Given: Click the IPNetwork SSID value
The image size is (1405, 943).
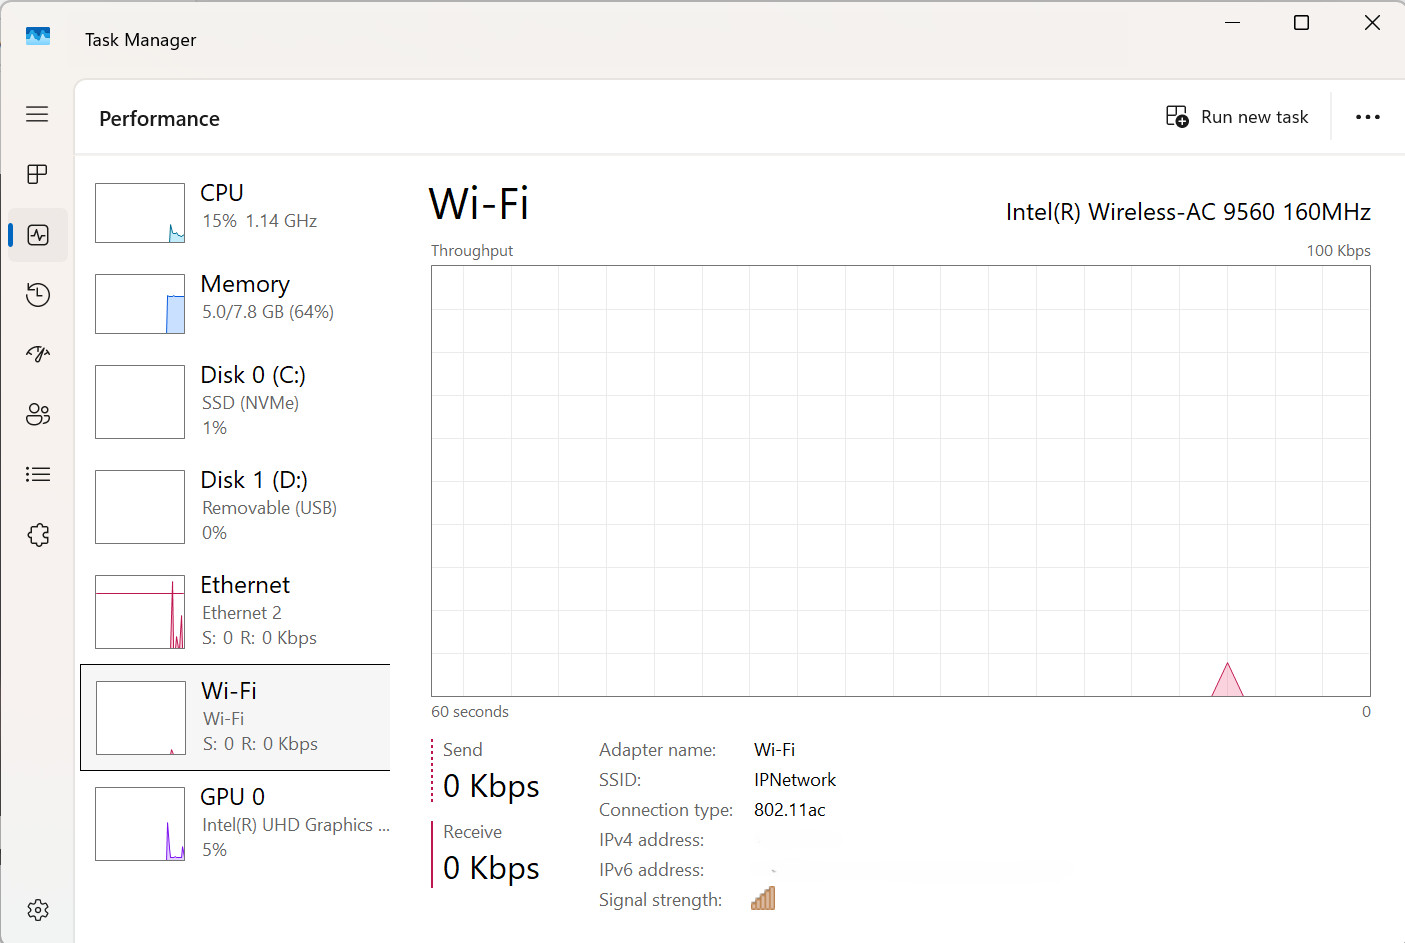Looking at the screenshot, I should click(x=795, y=780).
